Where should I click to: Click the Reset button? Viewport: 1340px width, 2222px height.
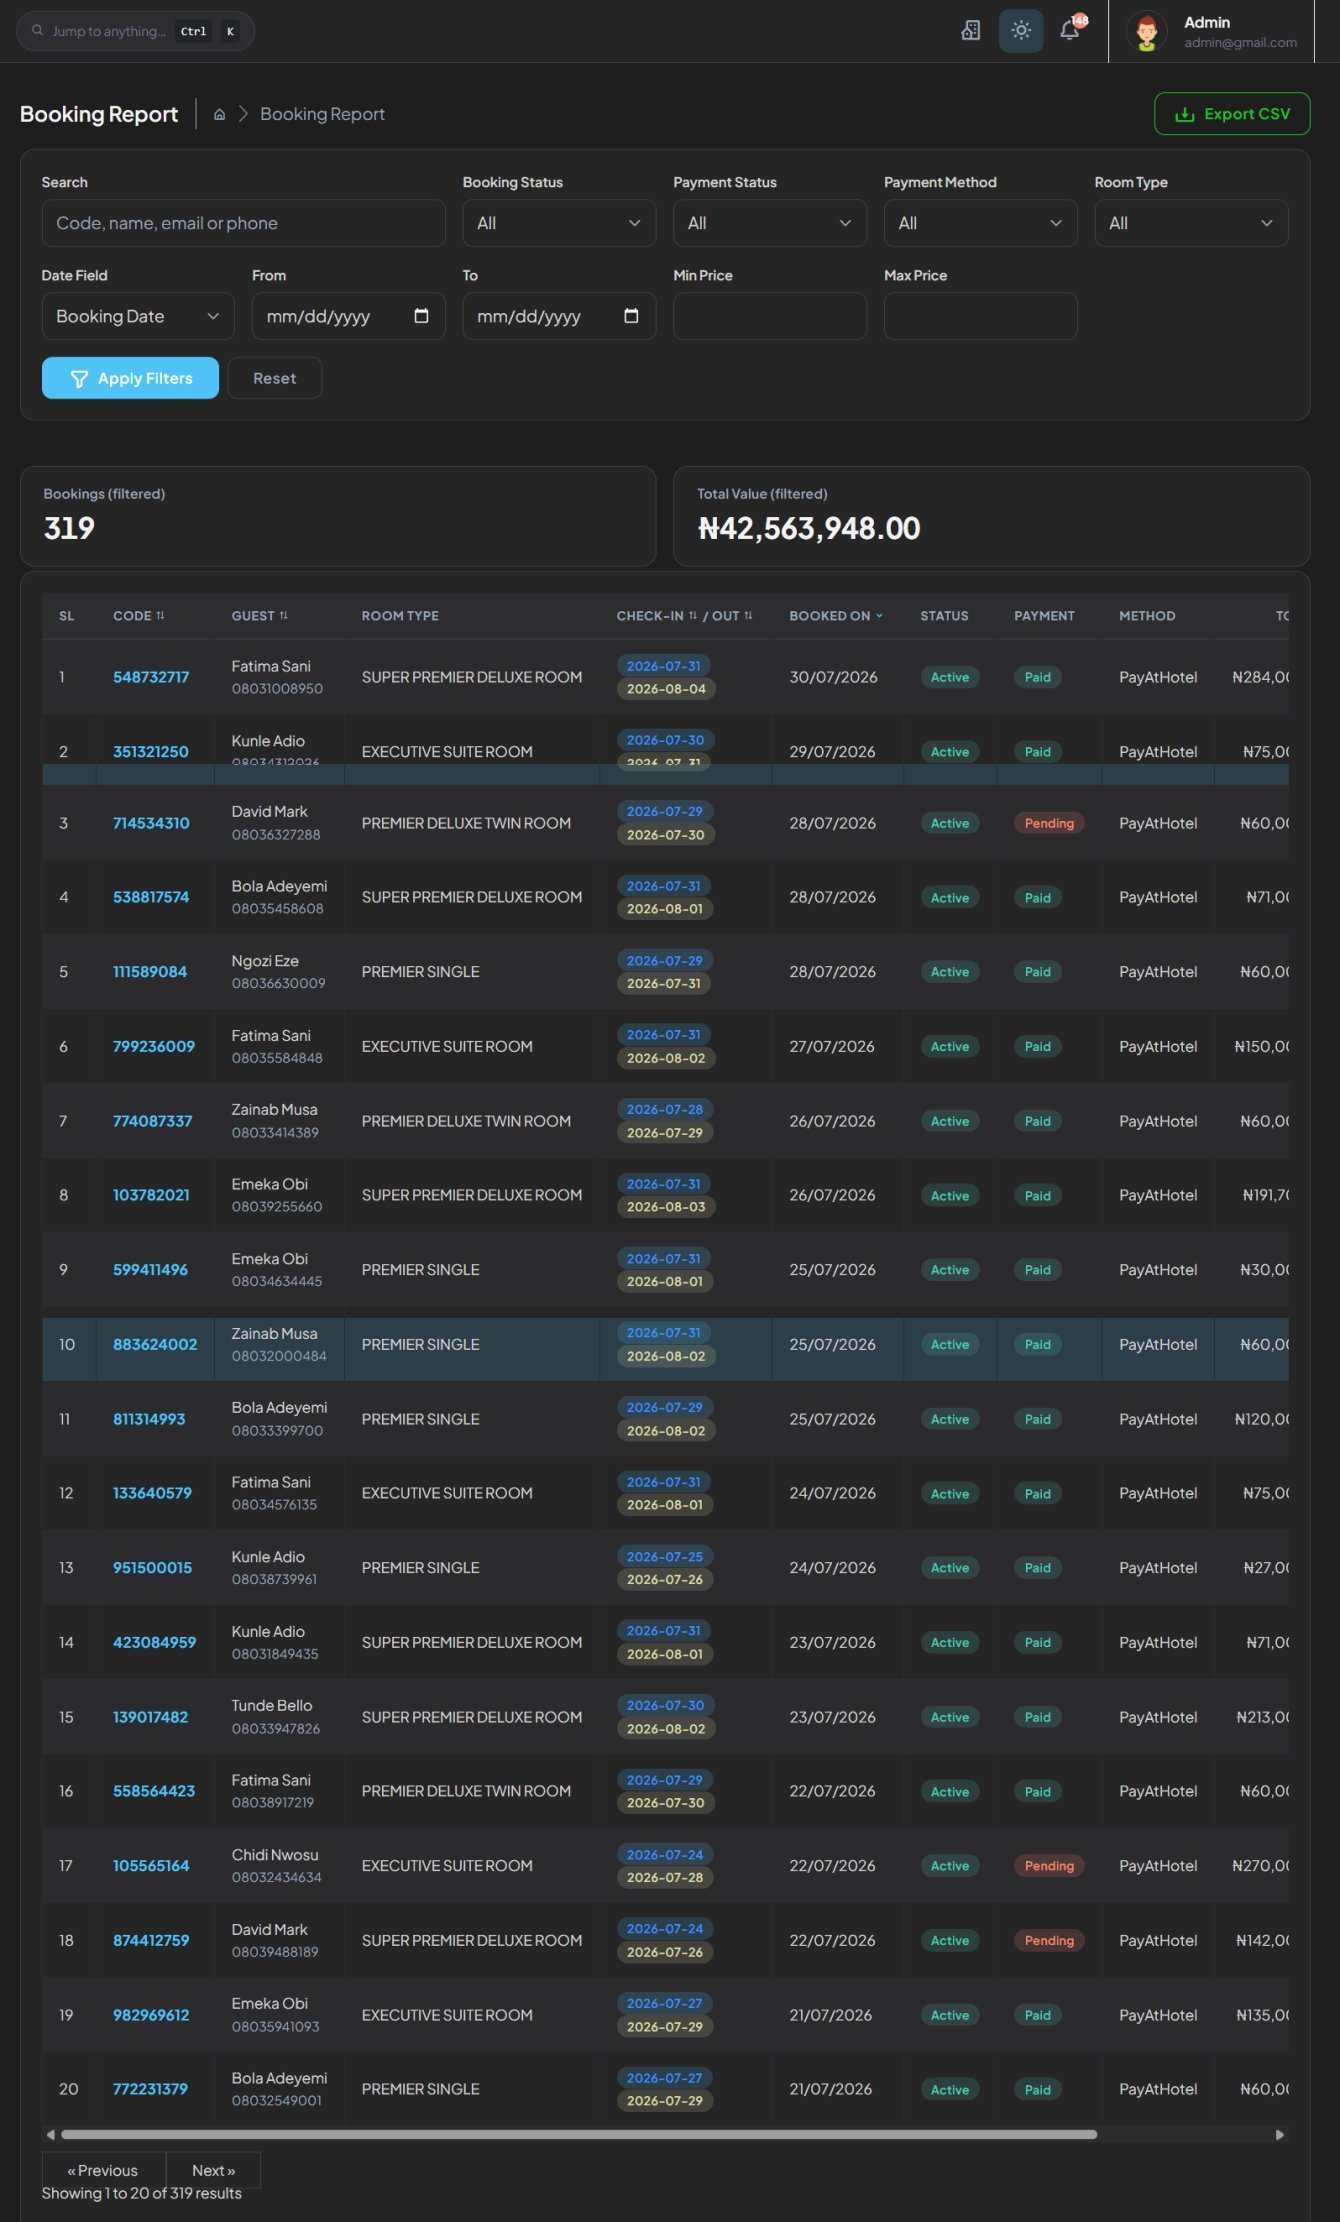click(274, 378)
